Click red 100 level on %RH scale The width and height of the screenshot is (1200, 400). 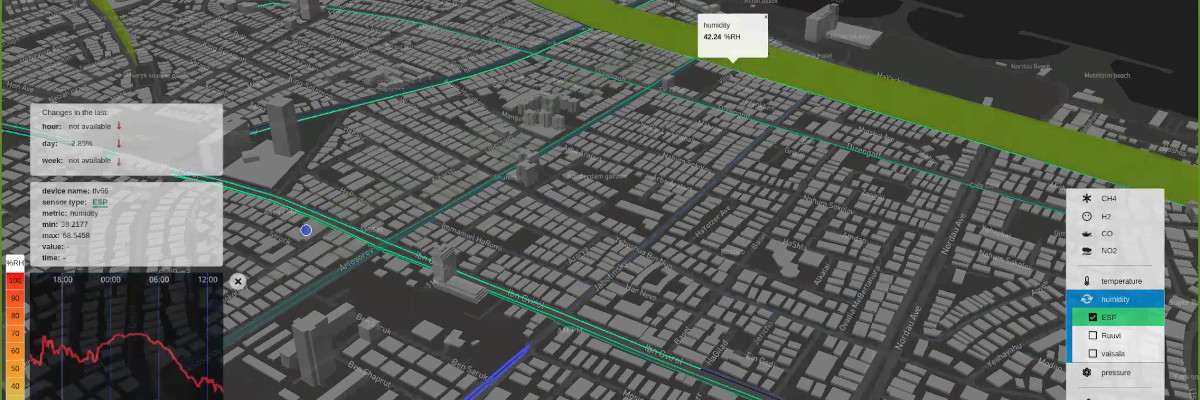point(15,281)
